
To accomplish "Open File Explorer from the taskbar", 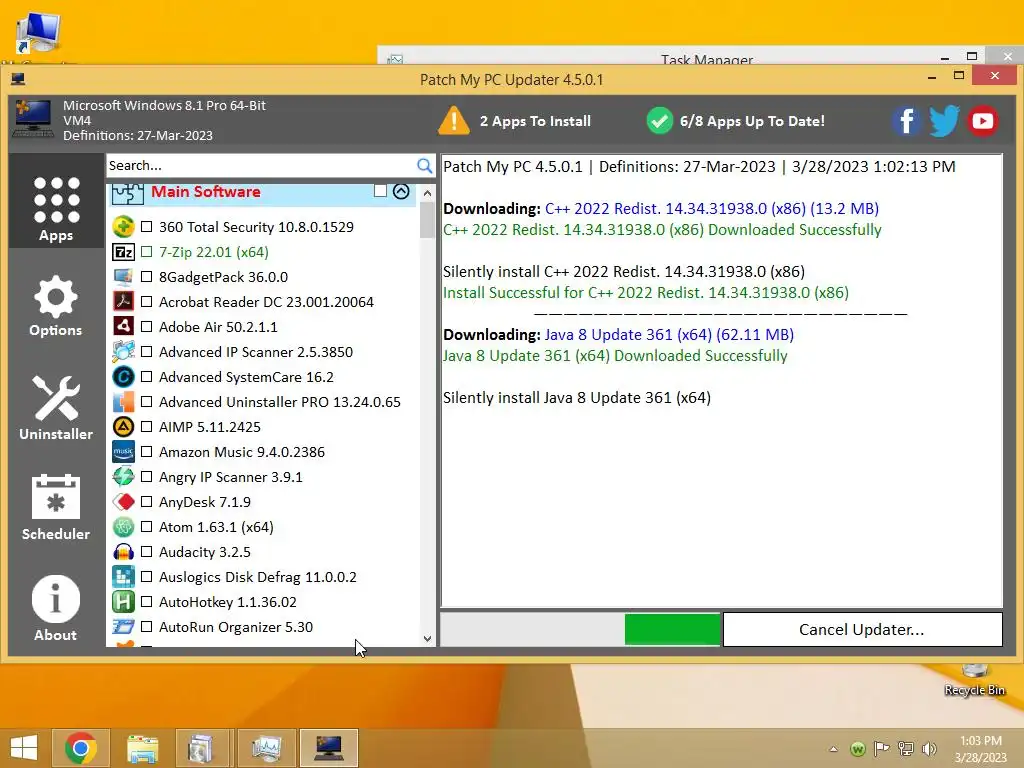I will coord(142,748).
